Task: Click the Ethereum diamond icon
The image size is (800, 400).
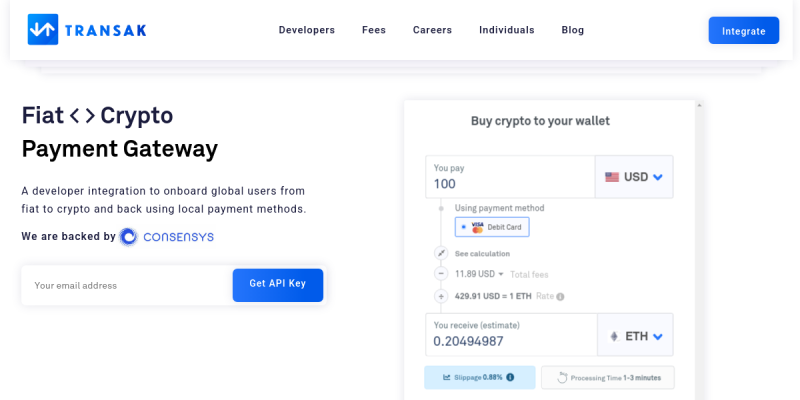Action: (x=613, y=336)
